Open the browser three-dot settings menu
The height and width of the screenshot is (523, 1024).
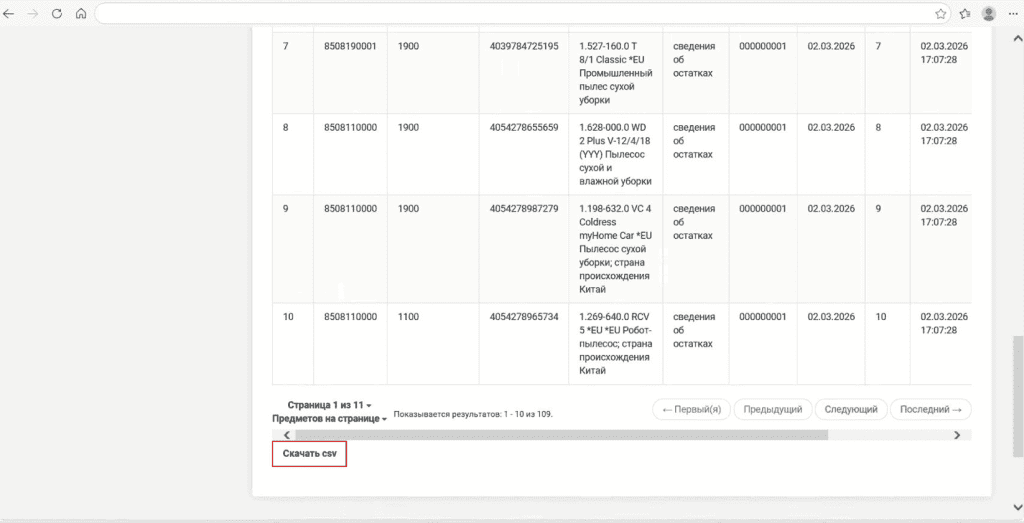[1012, 14]
